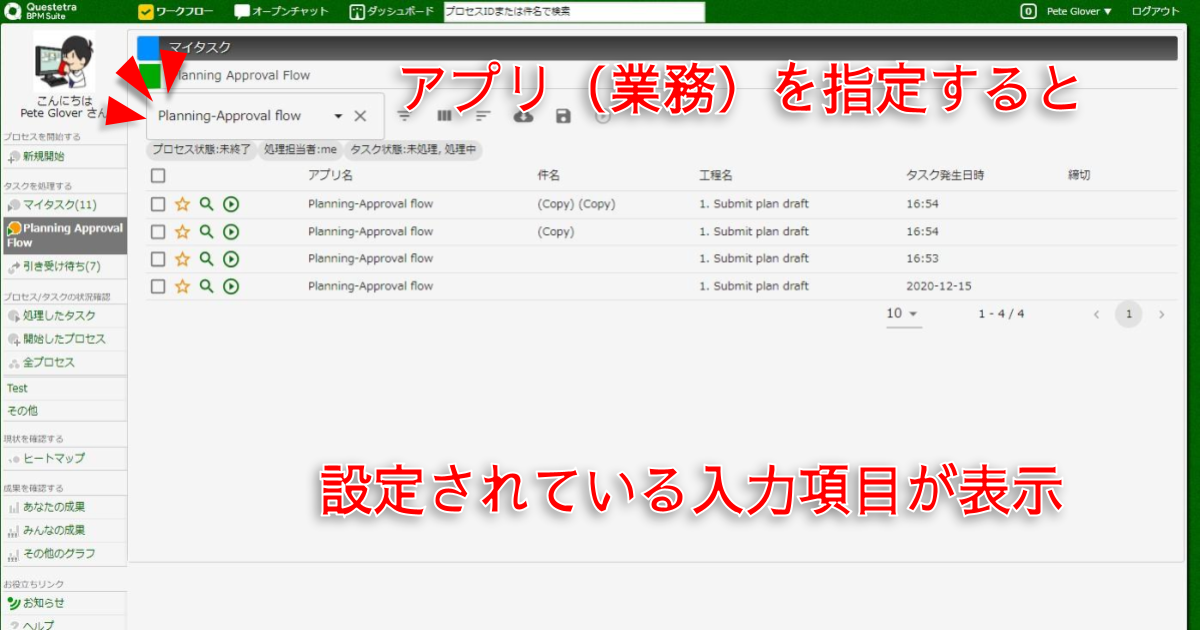Star the first Planning-Approval flow task
This screenshot has width=1200, height=630.
182,204
